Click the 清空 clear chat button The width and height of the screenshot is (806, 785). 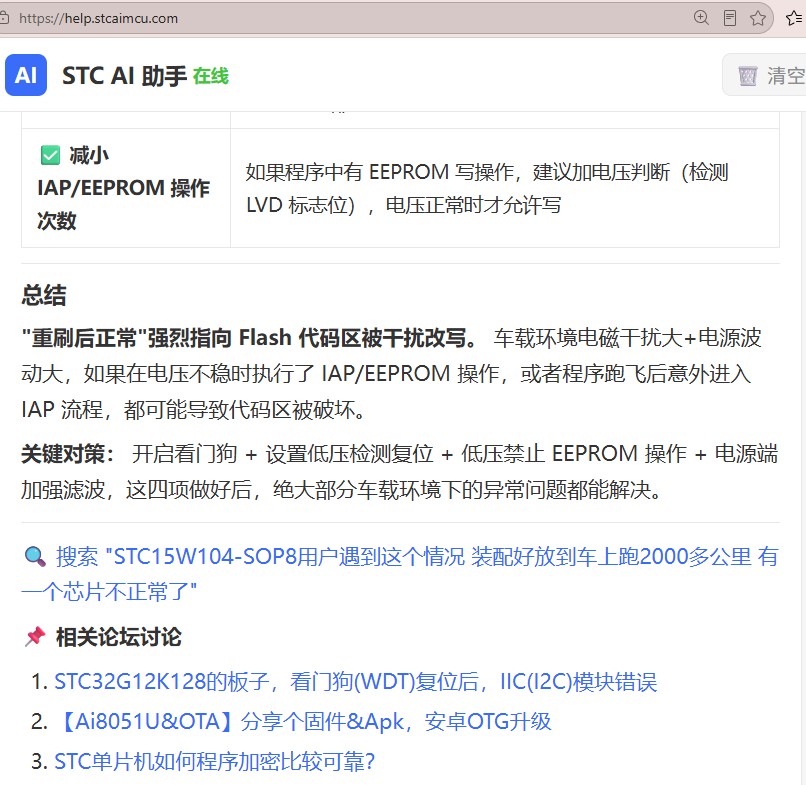coord(766,76)
